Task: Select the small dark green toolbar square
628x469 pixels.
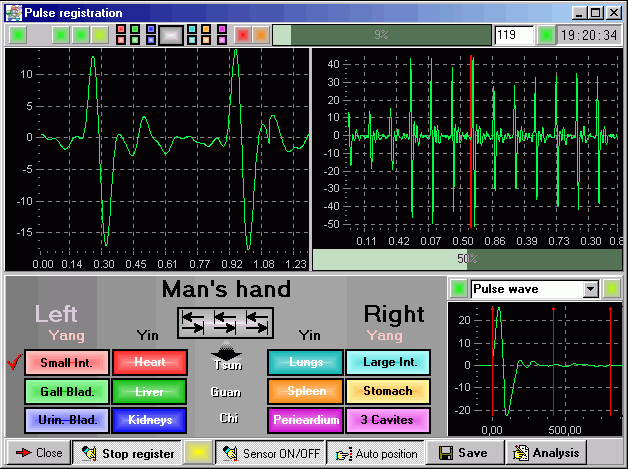Action: (x=135, y=29)
